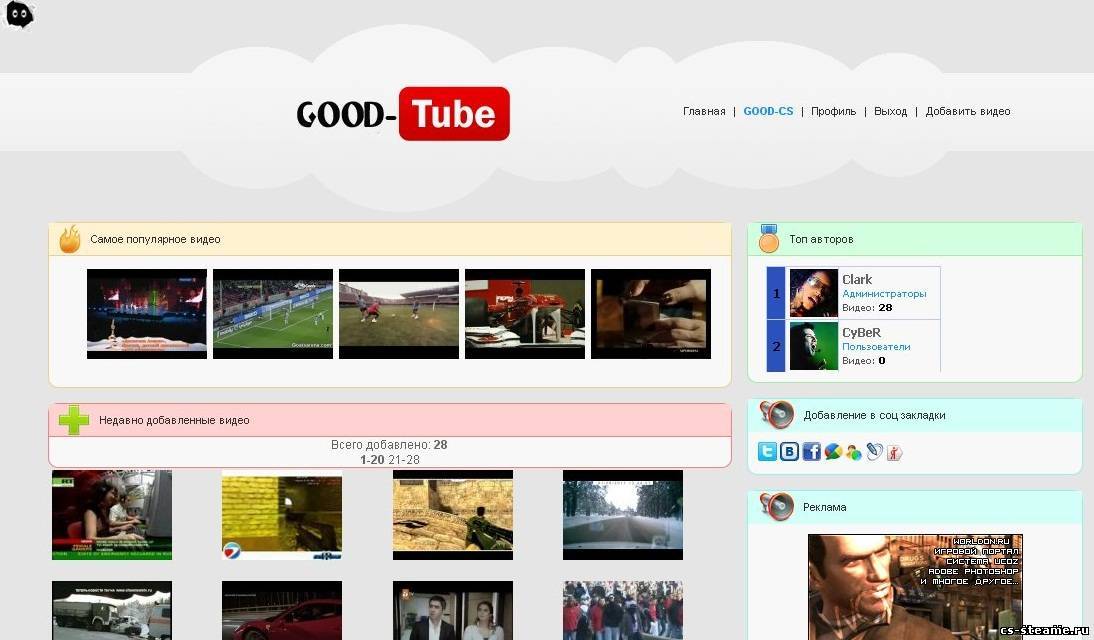Select the current page 1-20 in pagination
The image size is (1094, 640).
[372, 460]
